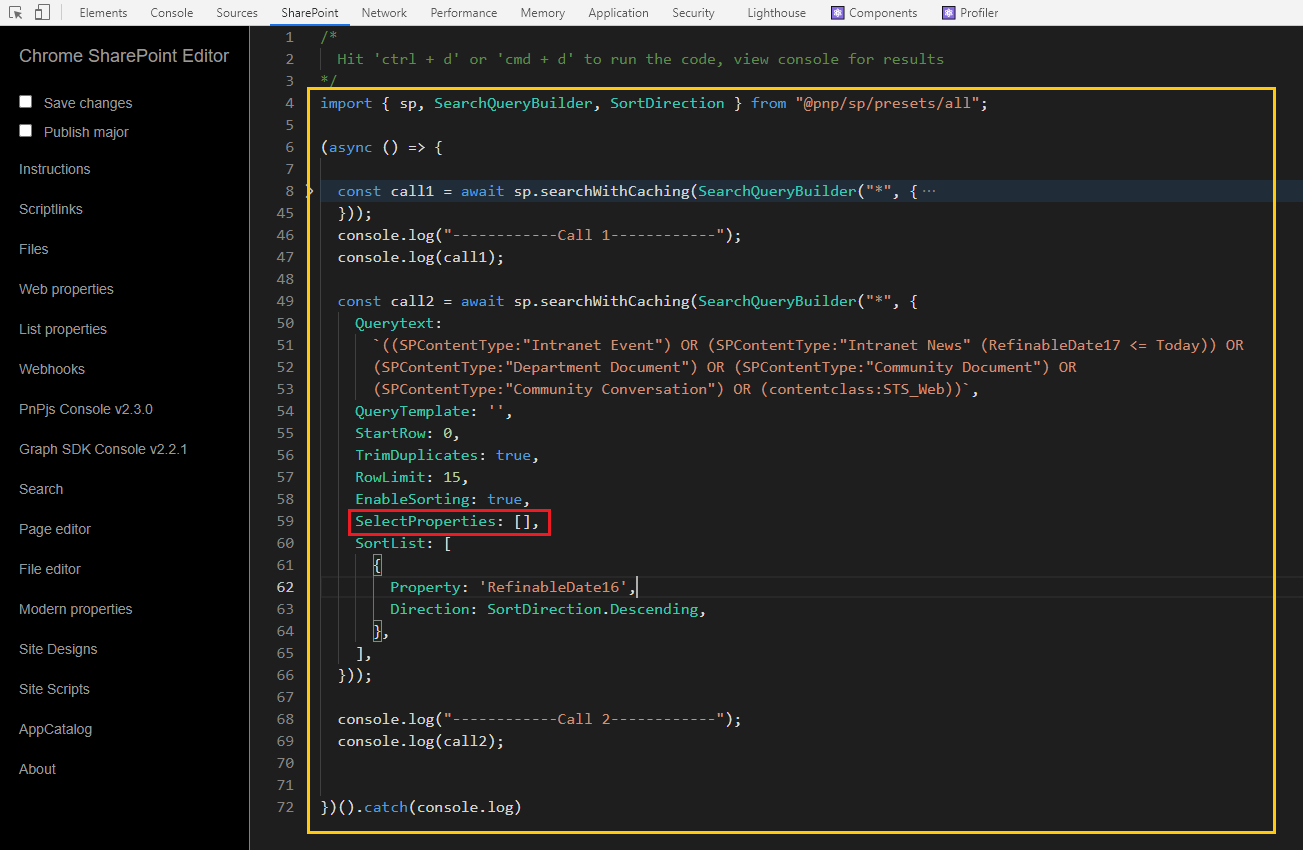
Task: Click console.log(call2) on line 69
Action: click(x=421, y=741)
